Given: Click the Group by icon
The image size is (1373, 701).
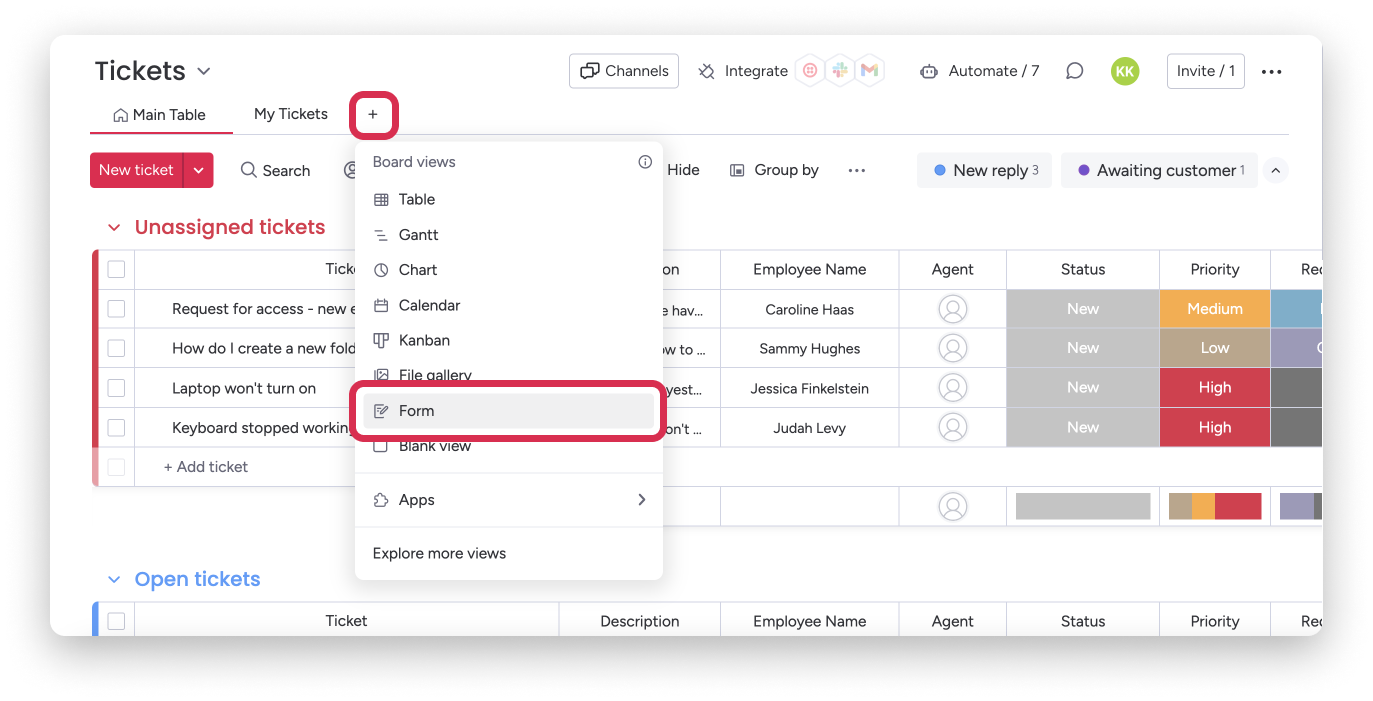Looking at the screenshot, I should [737, 171].
